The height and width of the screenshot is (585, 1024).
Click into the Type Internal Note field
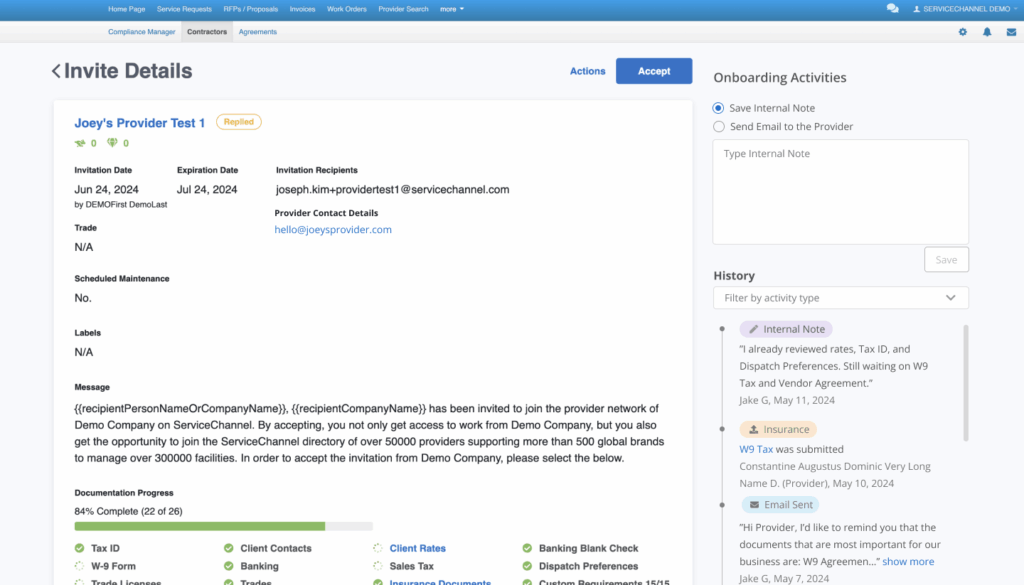pos(840,191)
